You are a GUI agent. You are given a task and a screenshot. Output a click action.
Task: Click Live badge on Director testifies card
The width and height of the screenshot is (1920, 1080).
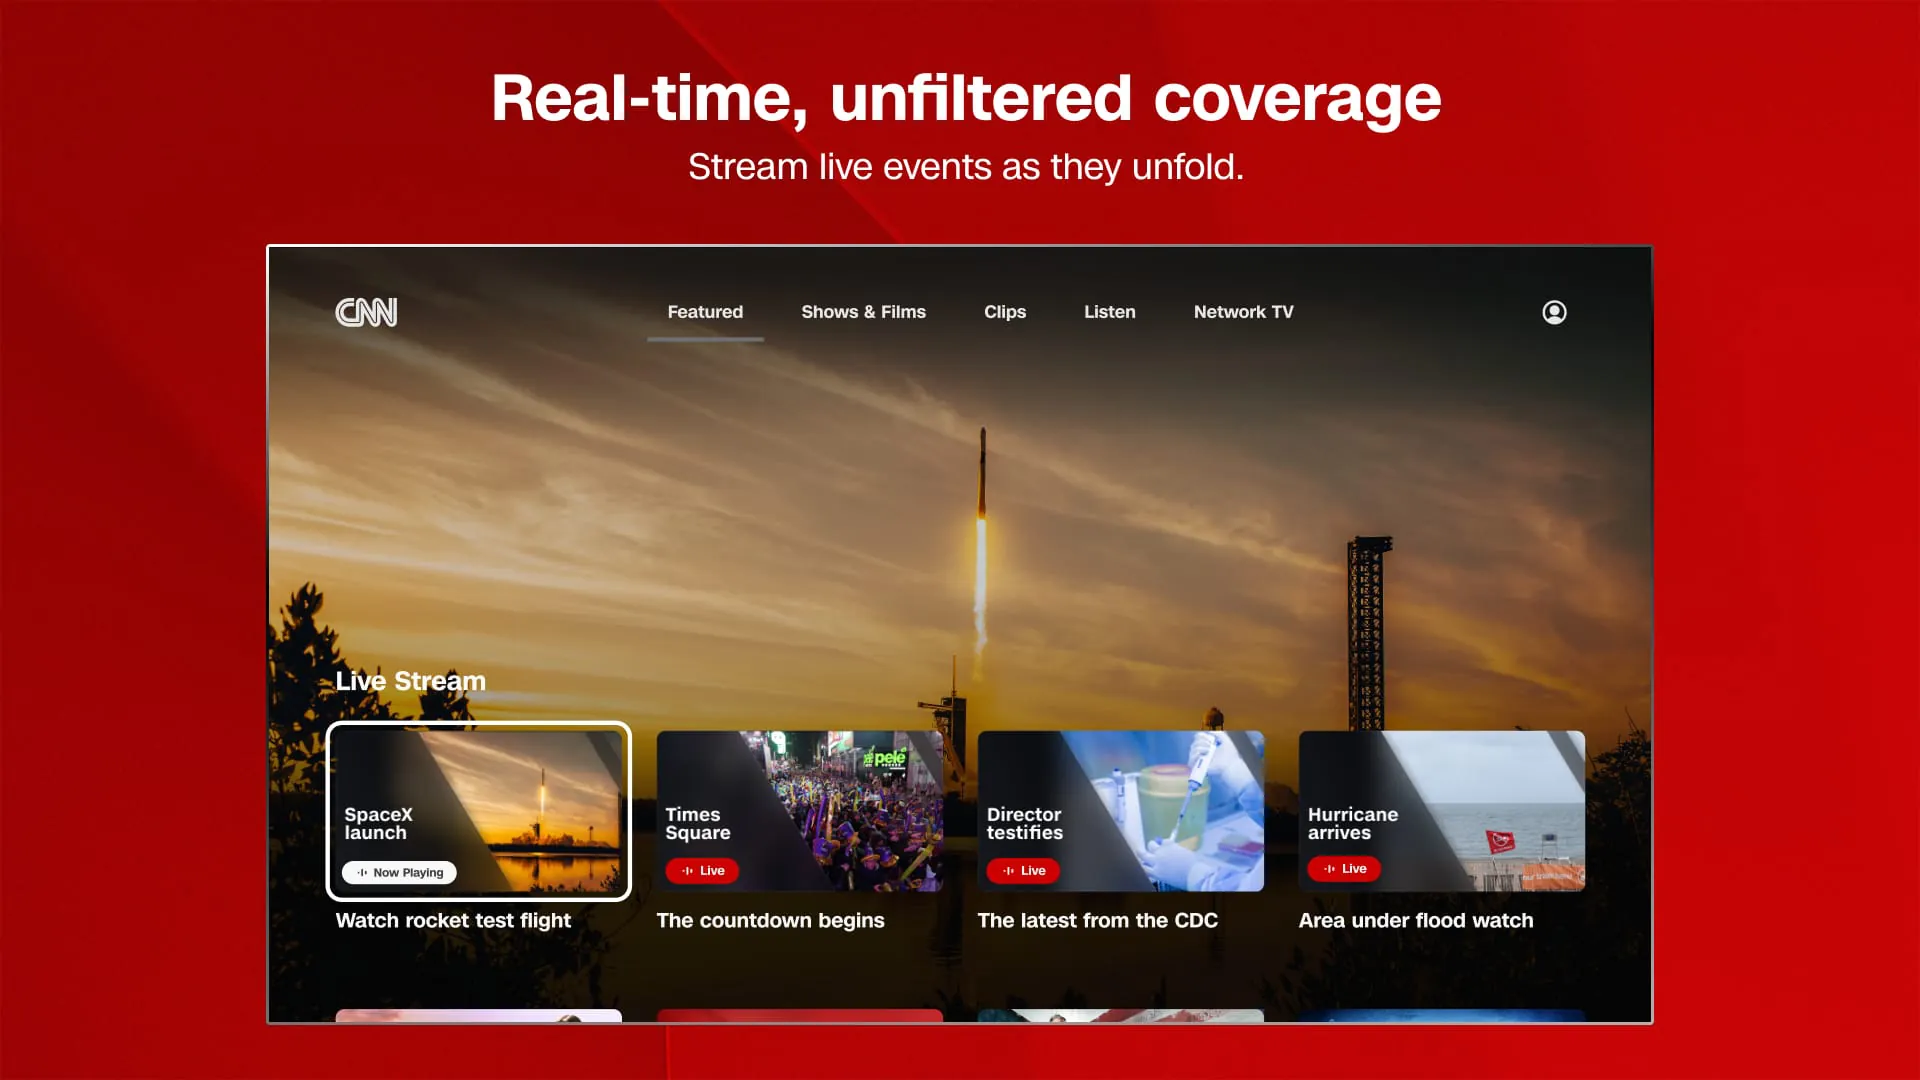click(x=1023, y=871)
